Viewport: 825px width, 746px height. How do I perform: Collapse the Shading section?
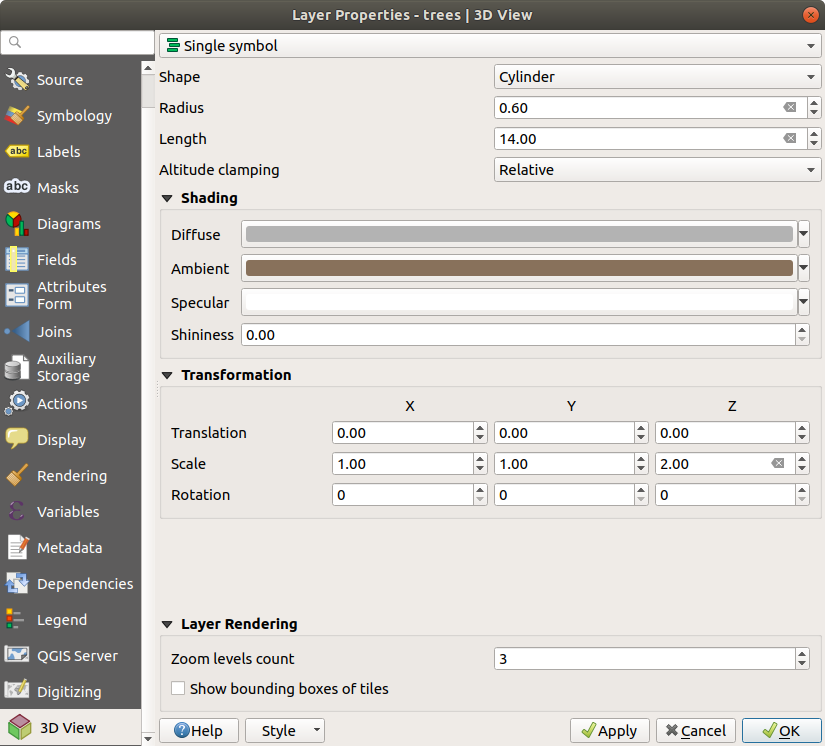pos(167,199)
